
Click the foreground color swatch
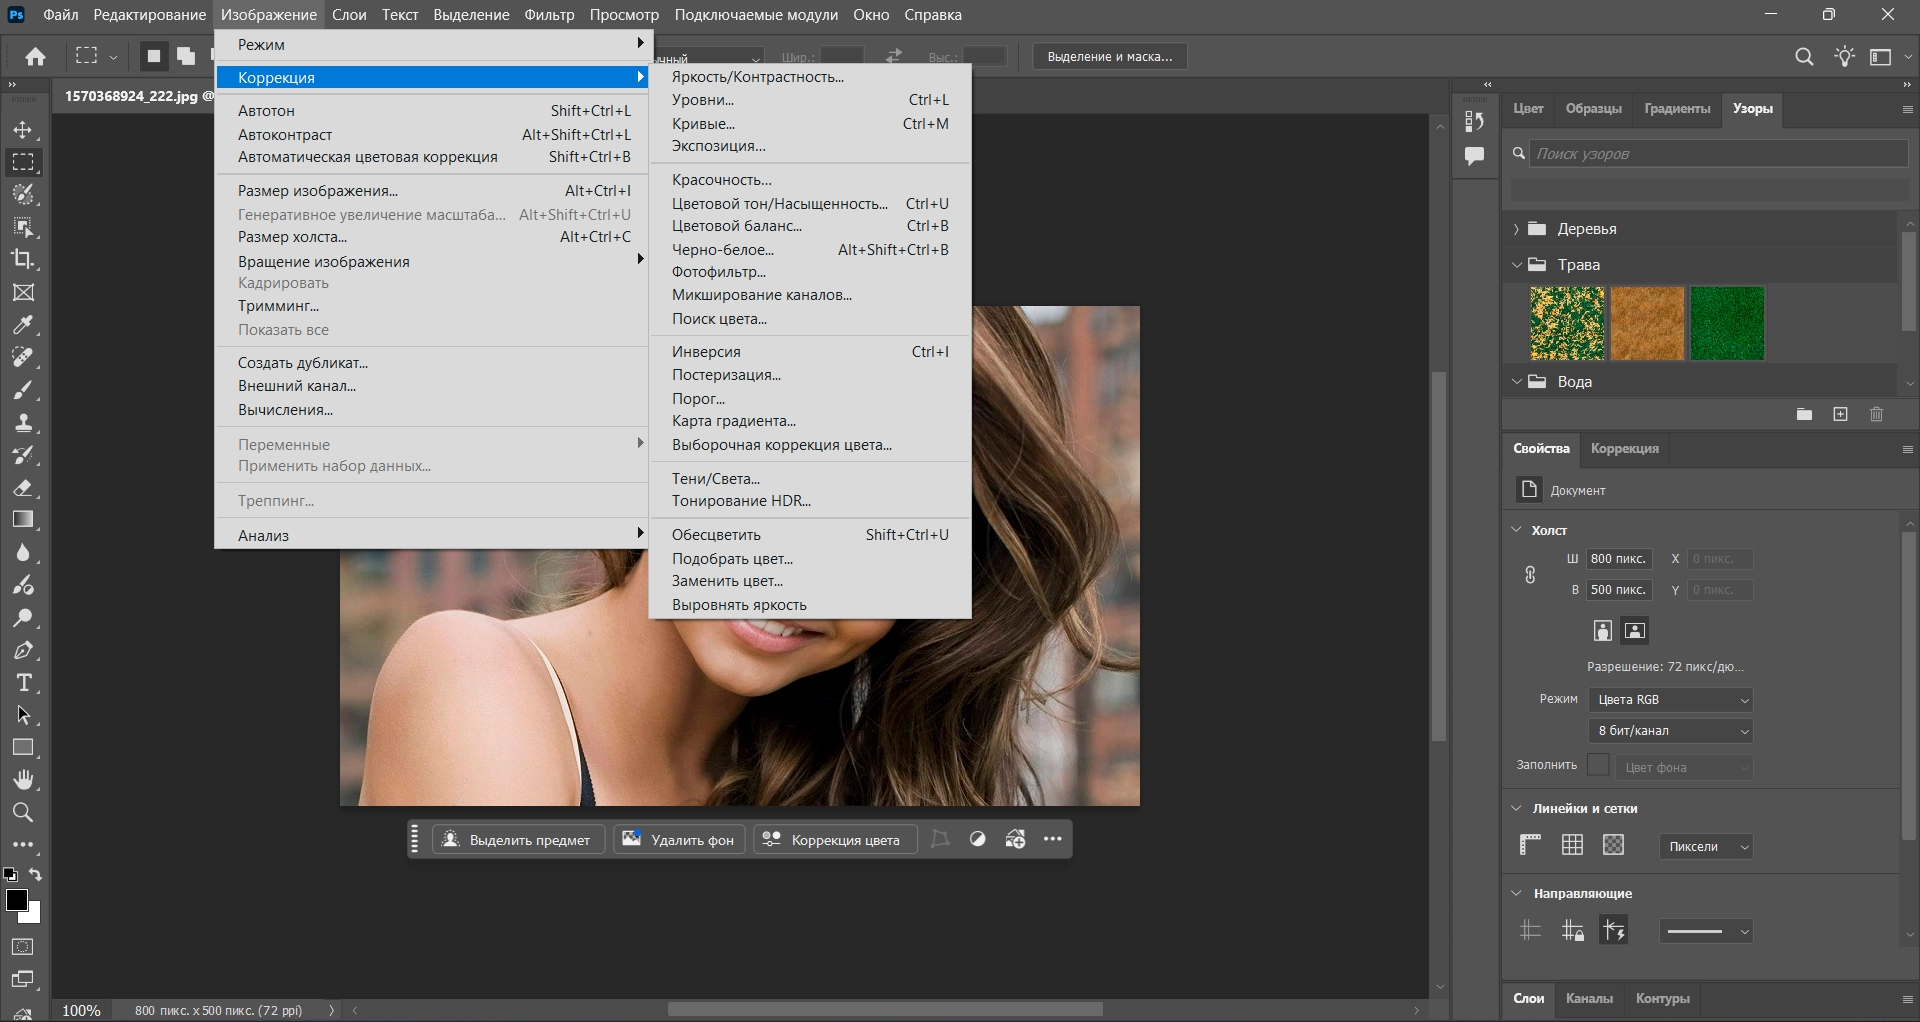click(17, 900)
